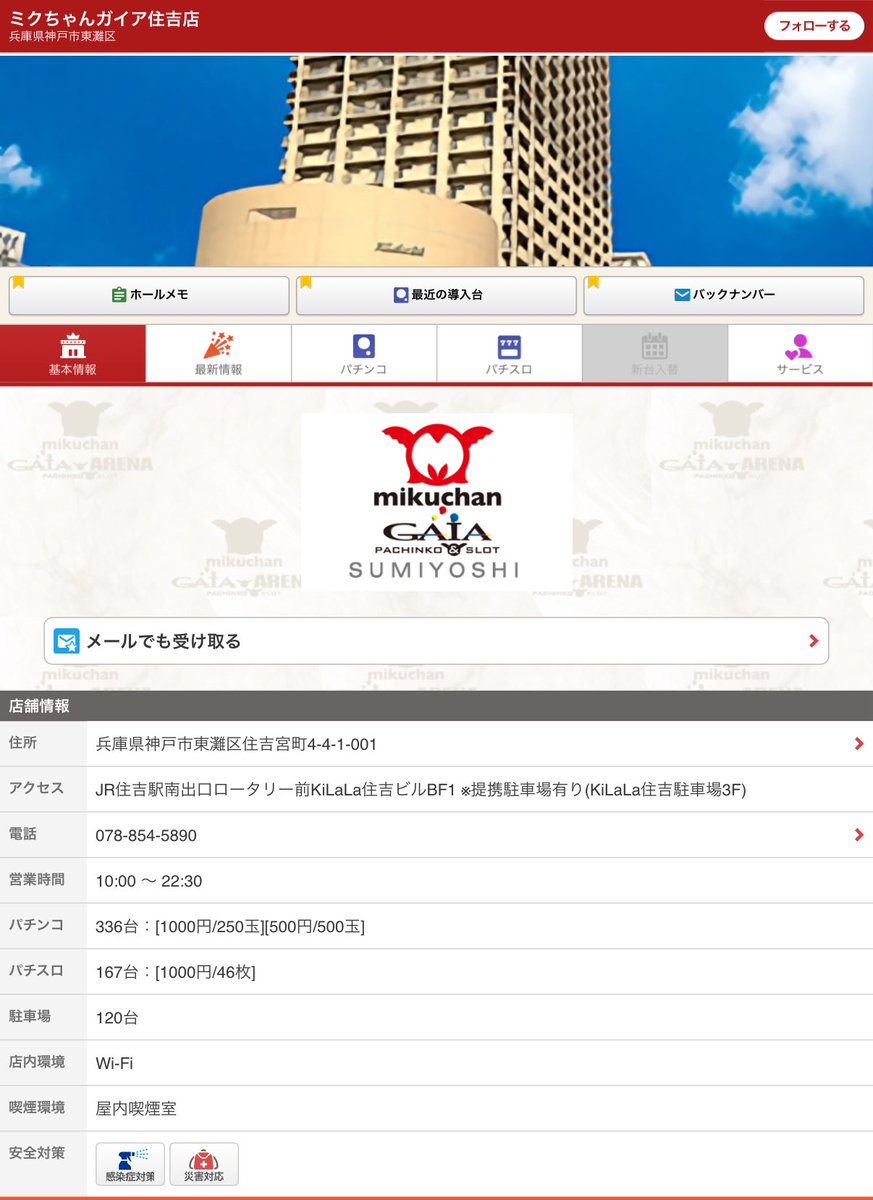This screenshot has width=873, height=1200.
Task: Click the subtitle 兵庫県神戸市東灘区
Action: [62, 37]
